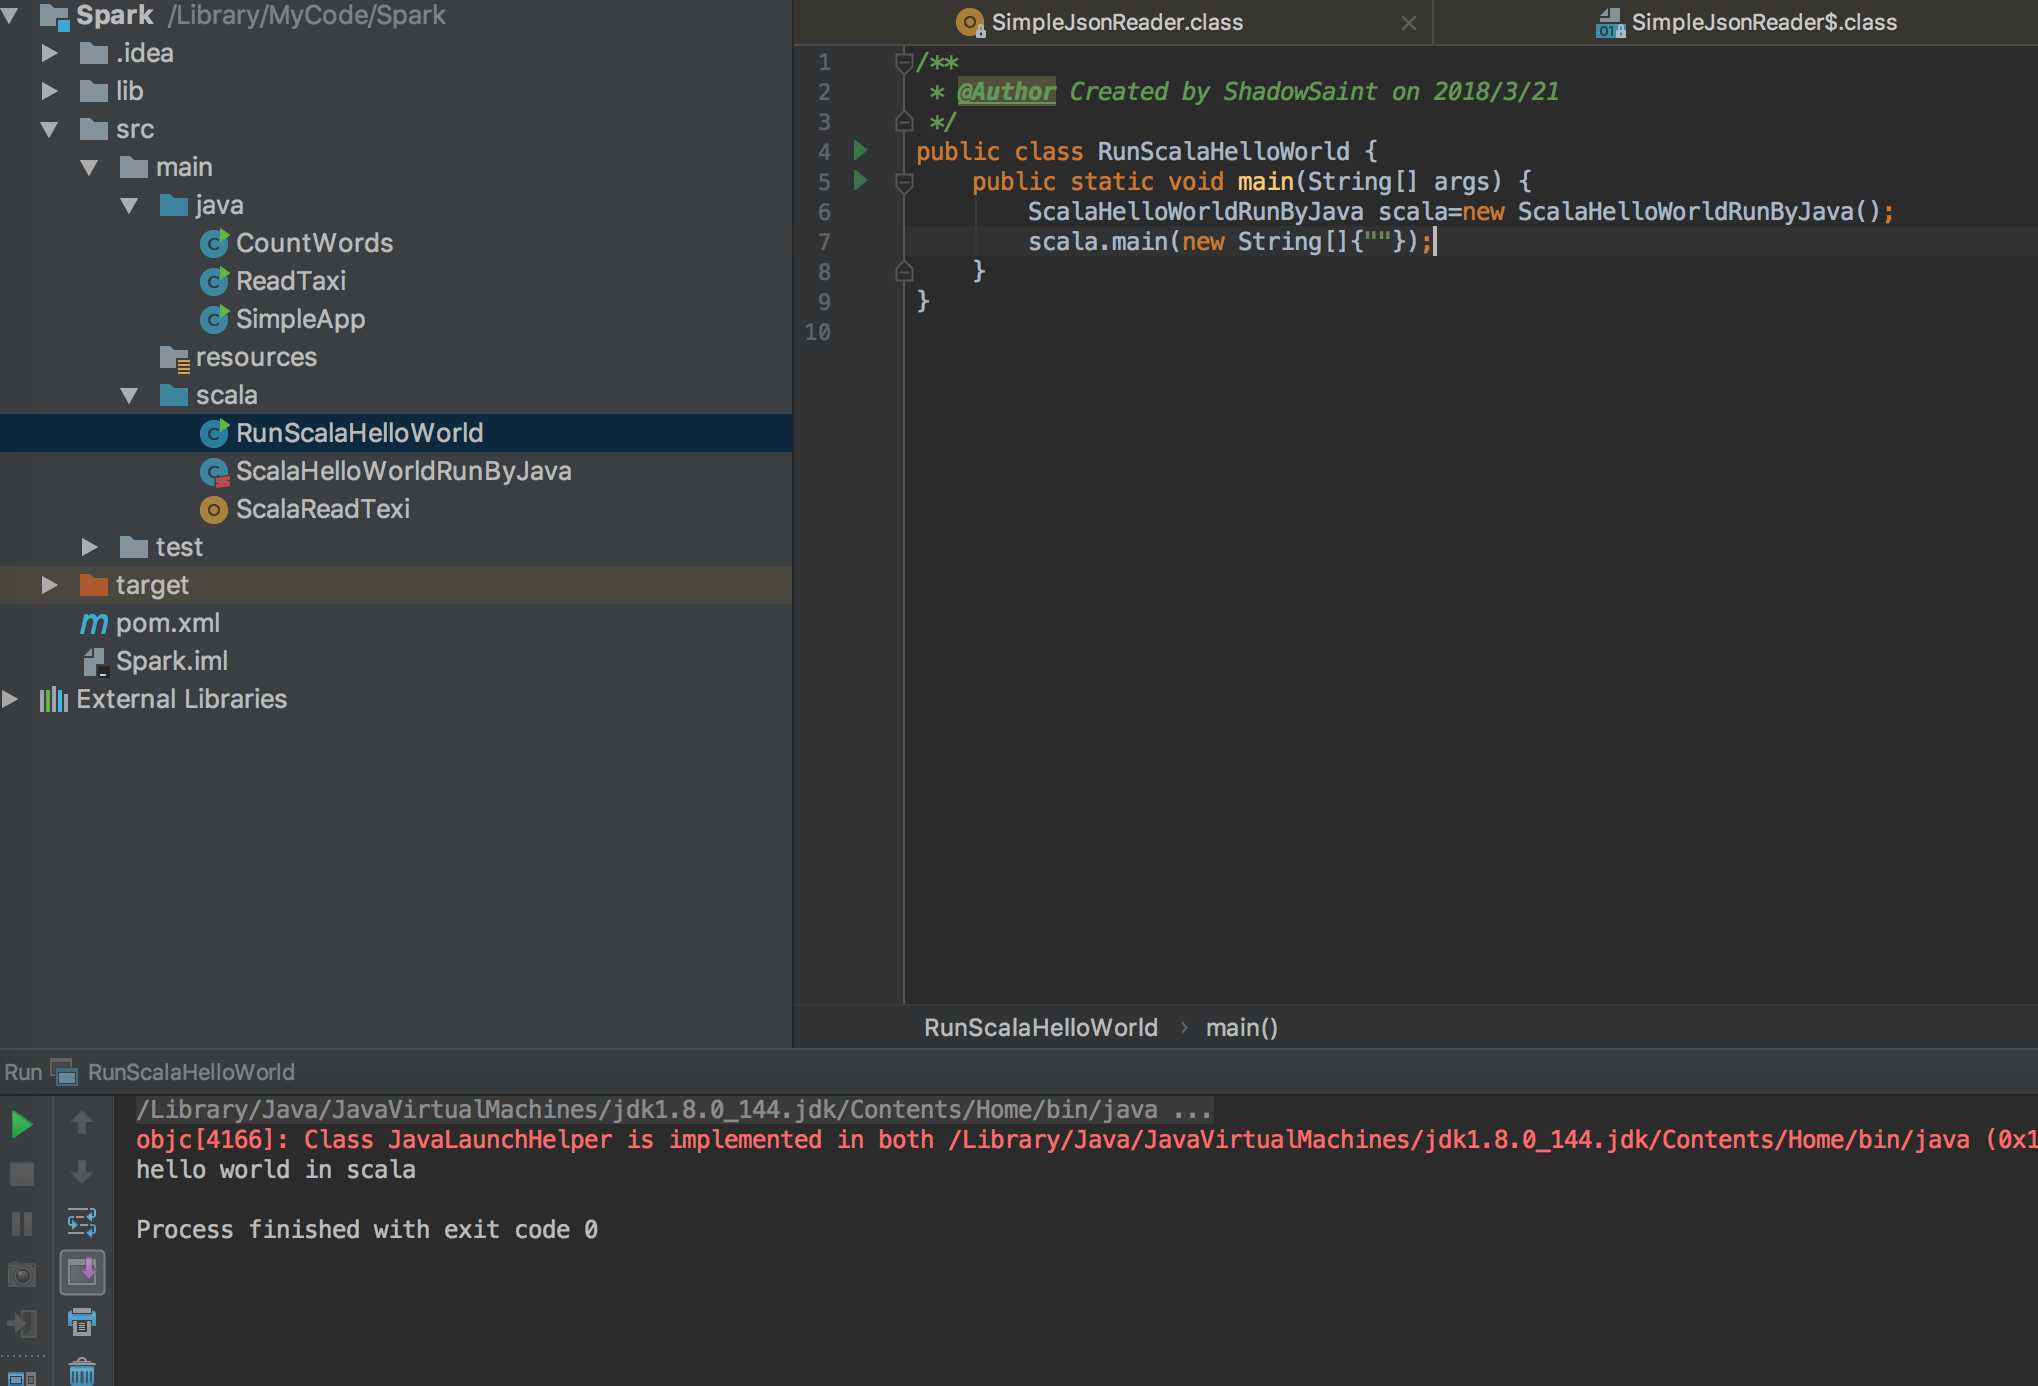Select the Spark.iml file
This screenshot has height=1386, width=2038.
pos(171,661)
